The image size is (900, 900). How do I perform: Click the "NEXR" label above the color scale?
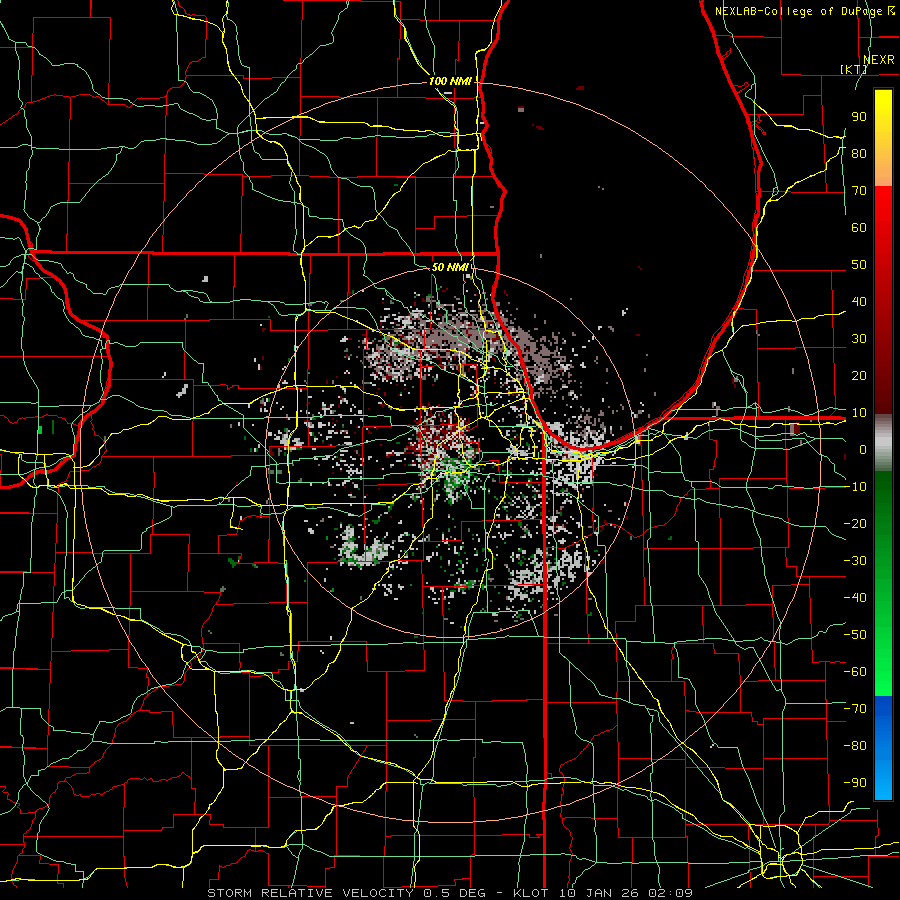pos(878,60)
